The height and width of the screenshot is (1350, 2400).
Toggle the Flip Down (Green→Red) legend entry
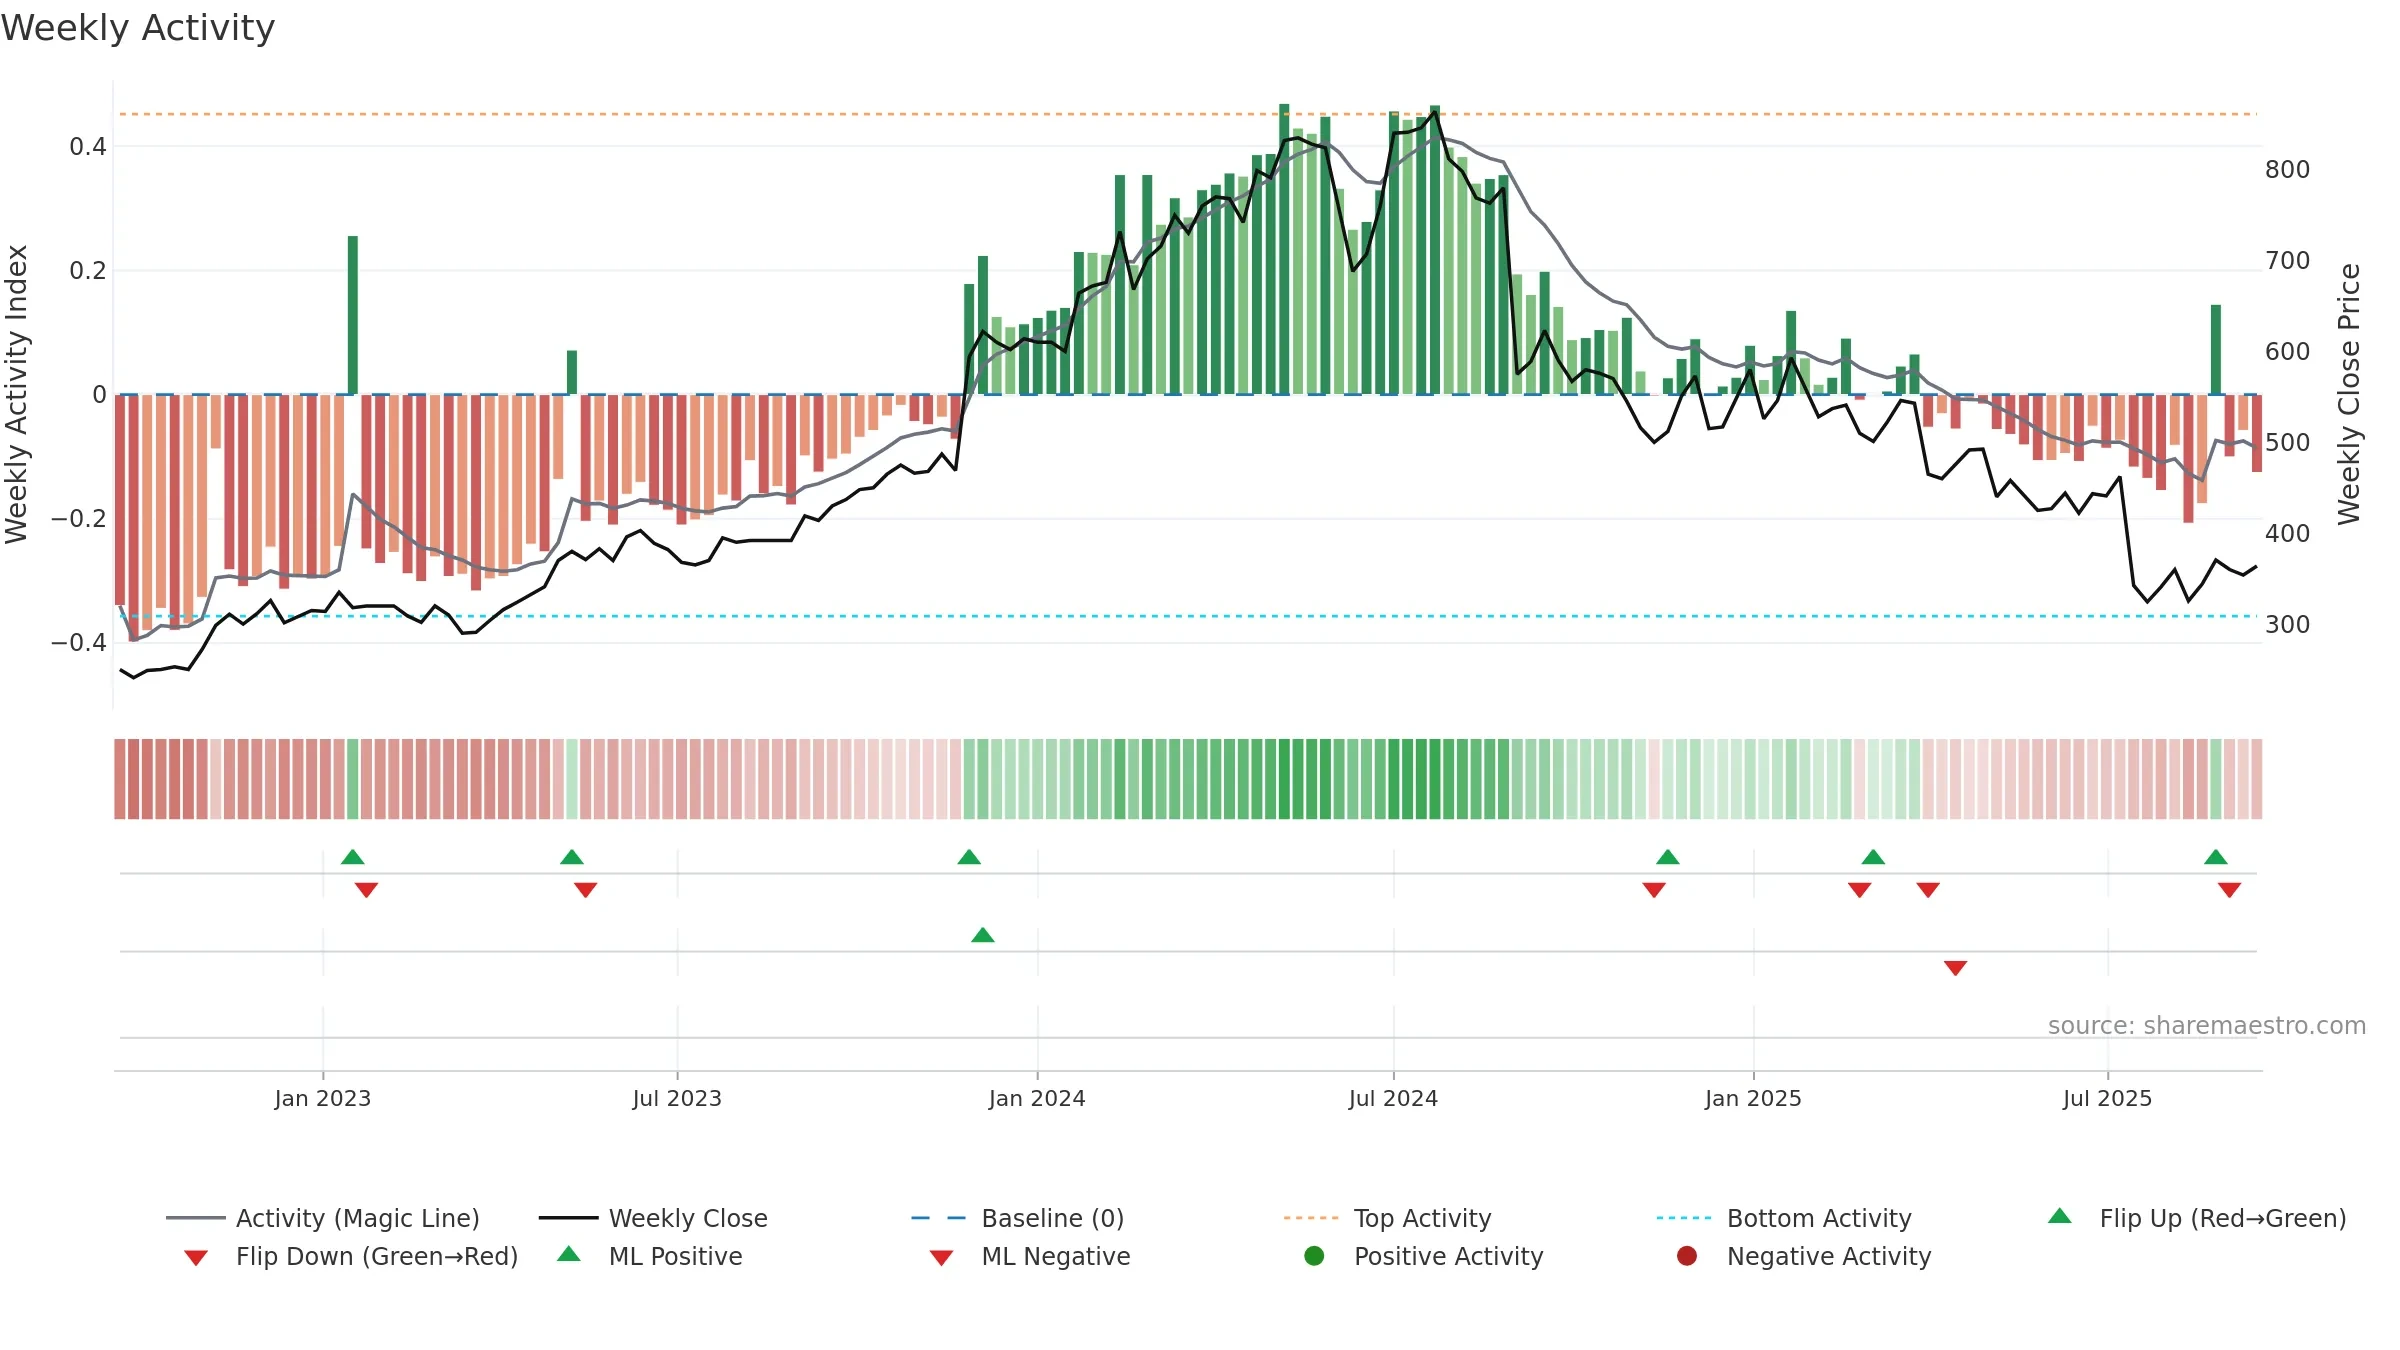click(x=350, y=1256)
